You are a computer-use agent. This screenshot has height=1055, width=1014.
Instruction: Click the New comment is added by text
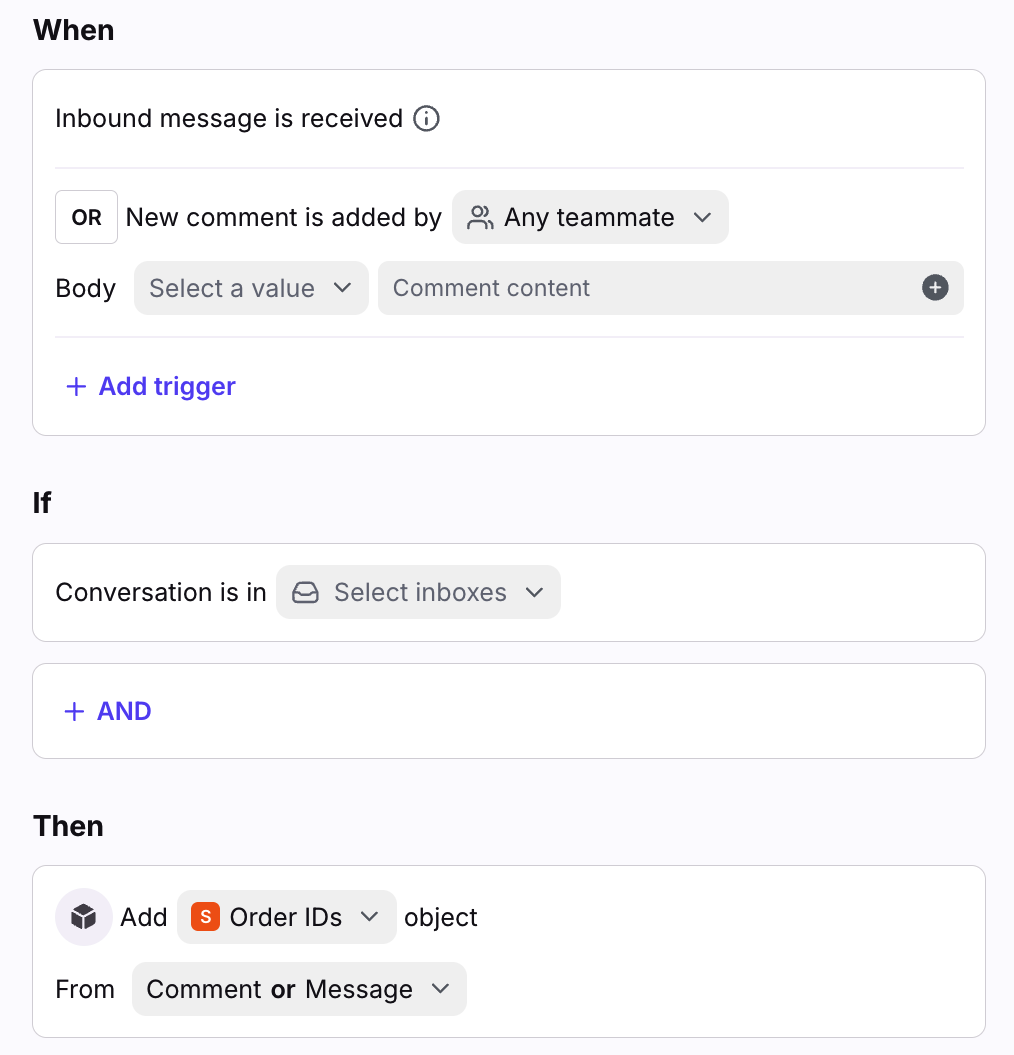click(284, 218)
